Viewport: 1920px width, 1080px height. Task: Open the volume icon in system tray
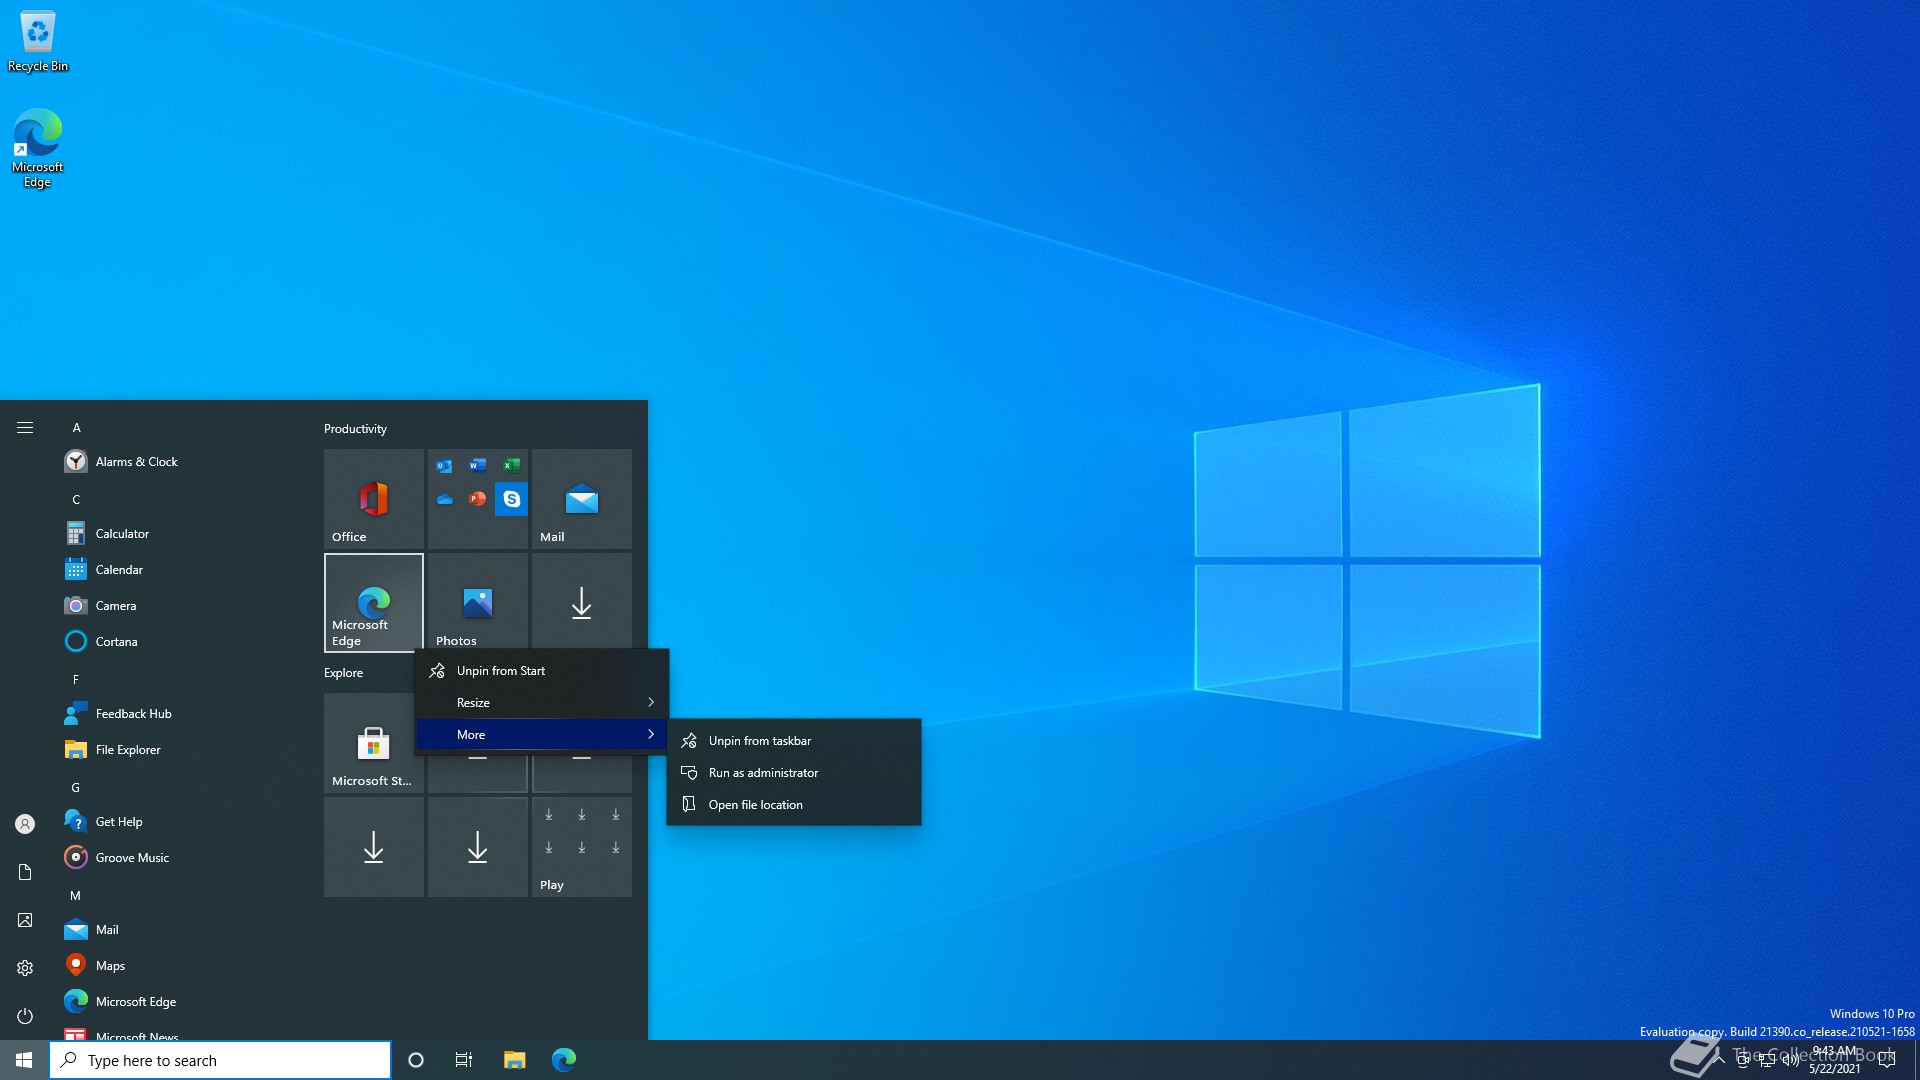coord(1791,1060)
